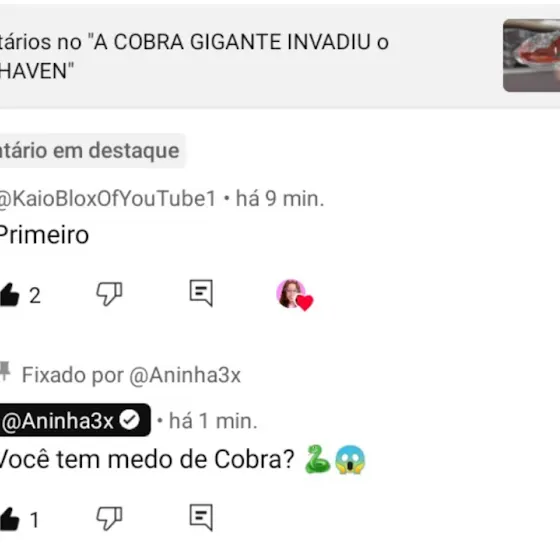560x560 pixels.
Task: Open the cobra video thumbnail
Action: click(x=531, y=55)
